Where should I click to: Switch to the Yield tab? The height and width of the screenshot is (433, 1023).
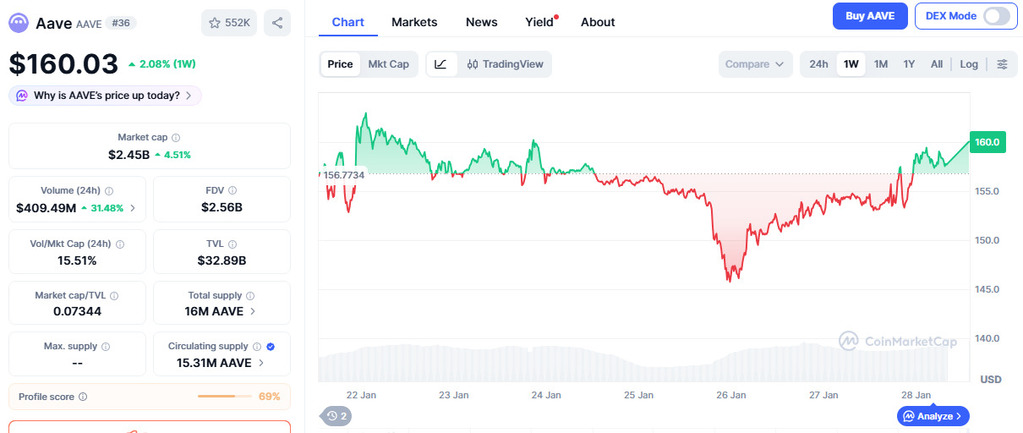(x=539, y=22)
